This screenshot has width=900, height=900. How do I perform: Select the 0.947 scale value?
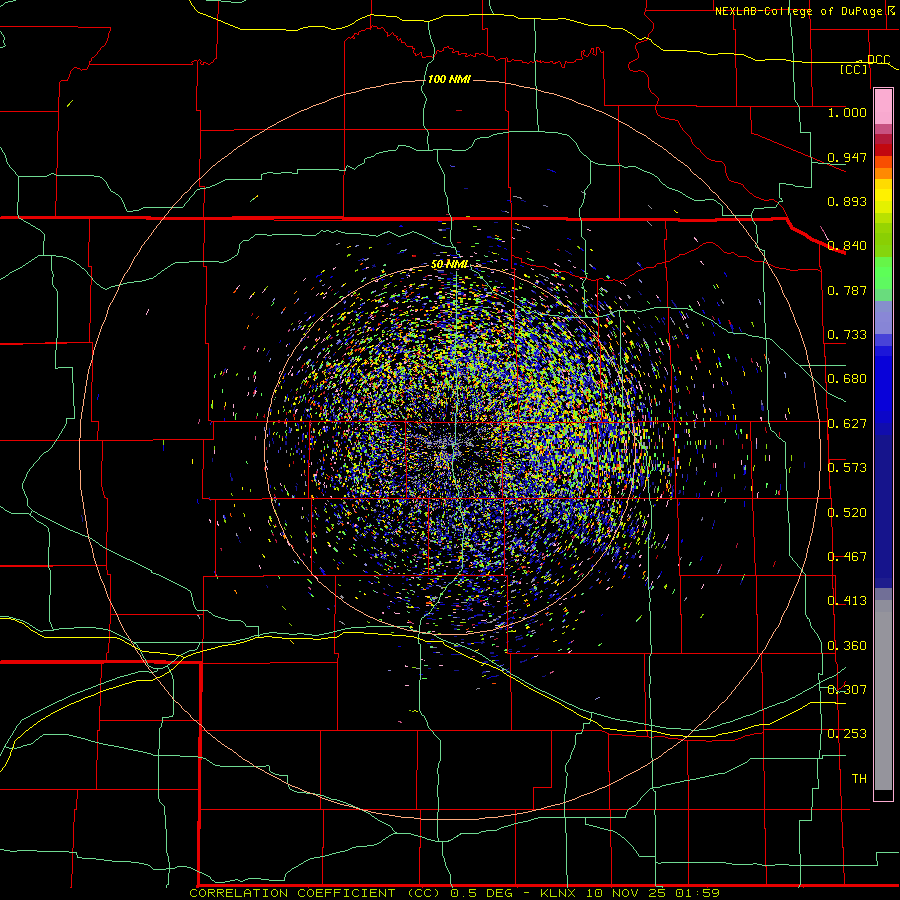pyautogui.click(x=847, y=157)
